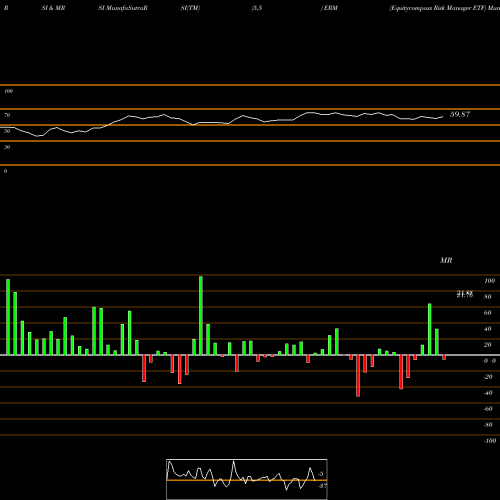Viewport: 500px width, 500px height.
Task: Click the RSI axis label 30
Action: pyautogui.click(x=7, y=147)
